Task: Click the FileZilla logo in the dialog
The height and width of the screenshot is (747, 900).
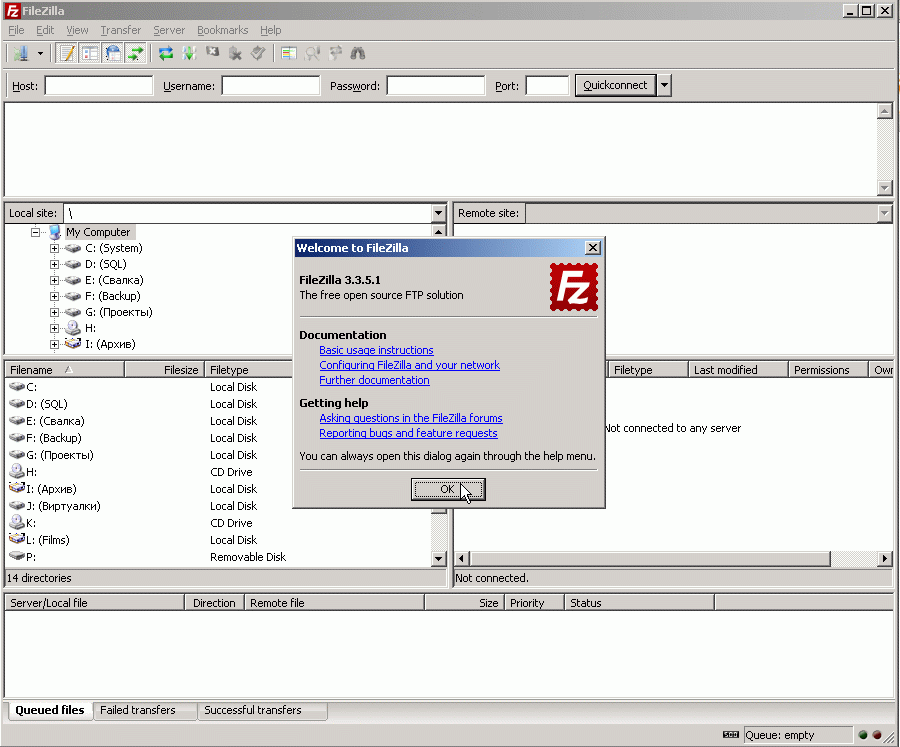Action: pos(573,287)
